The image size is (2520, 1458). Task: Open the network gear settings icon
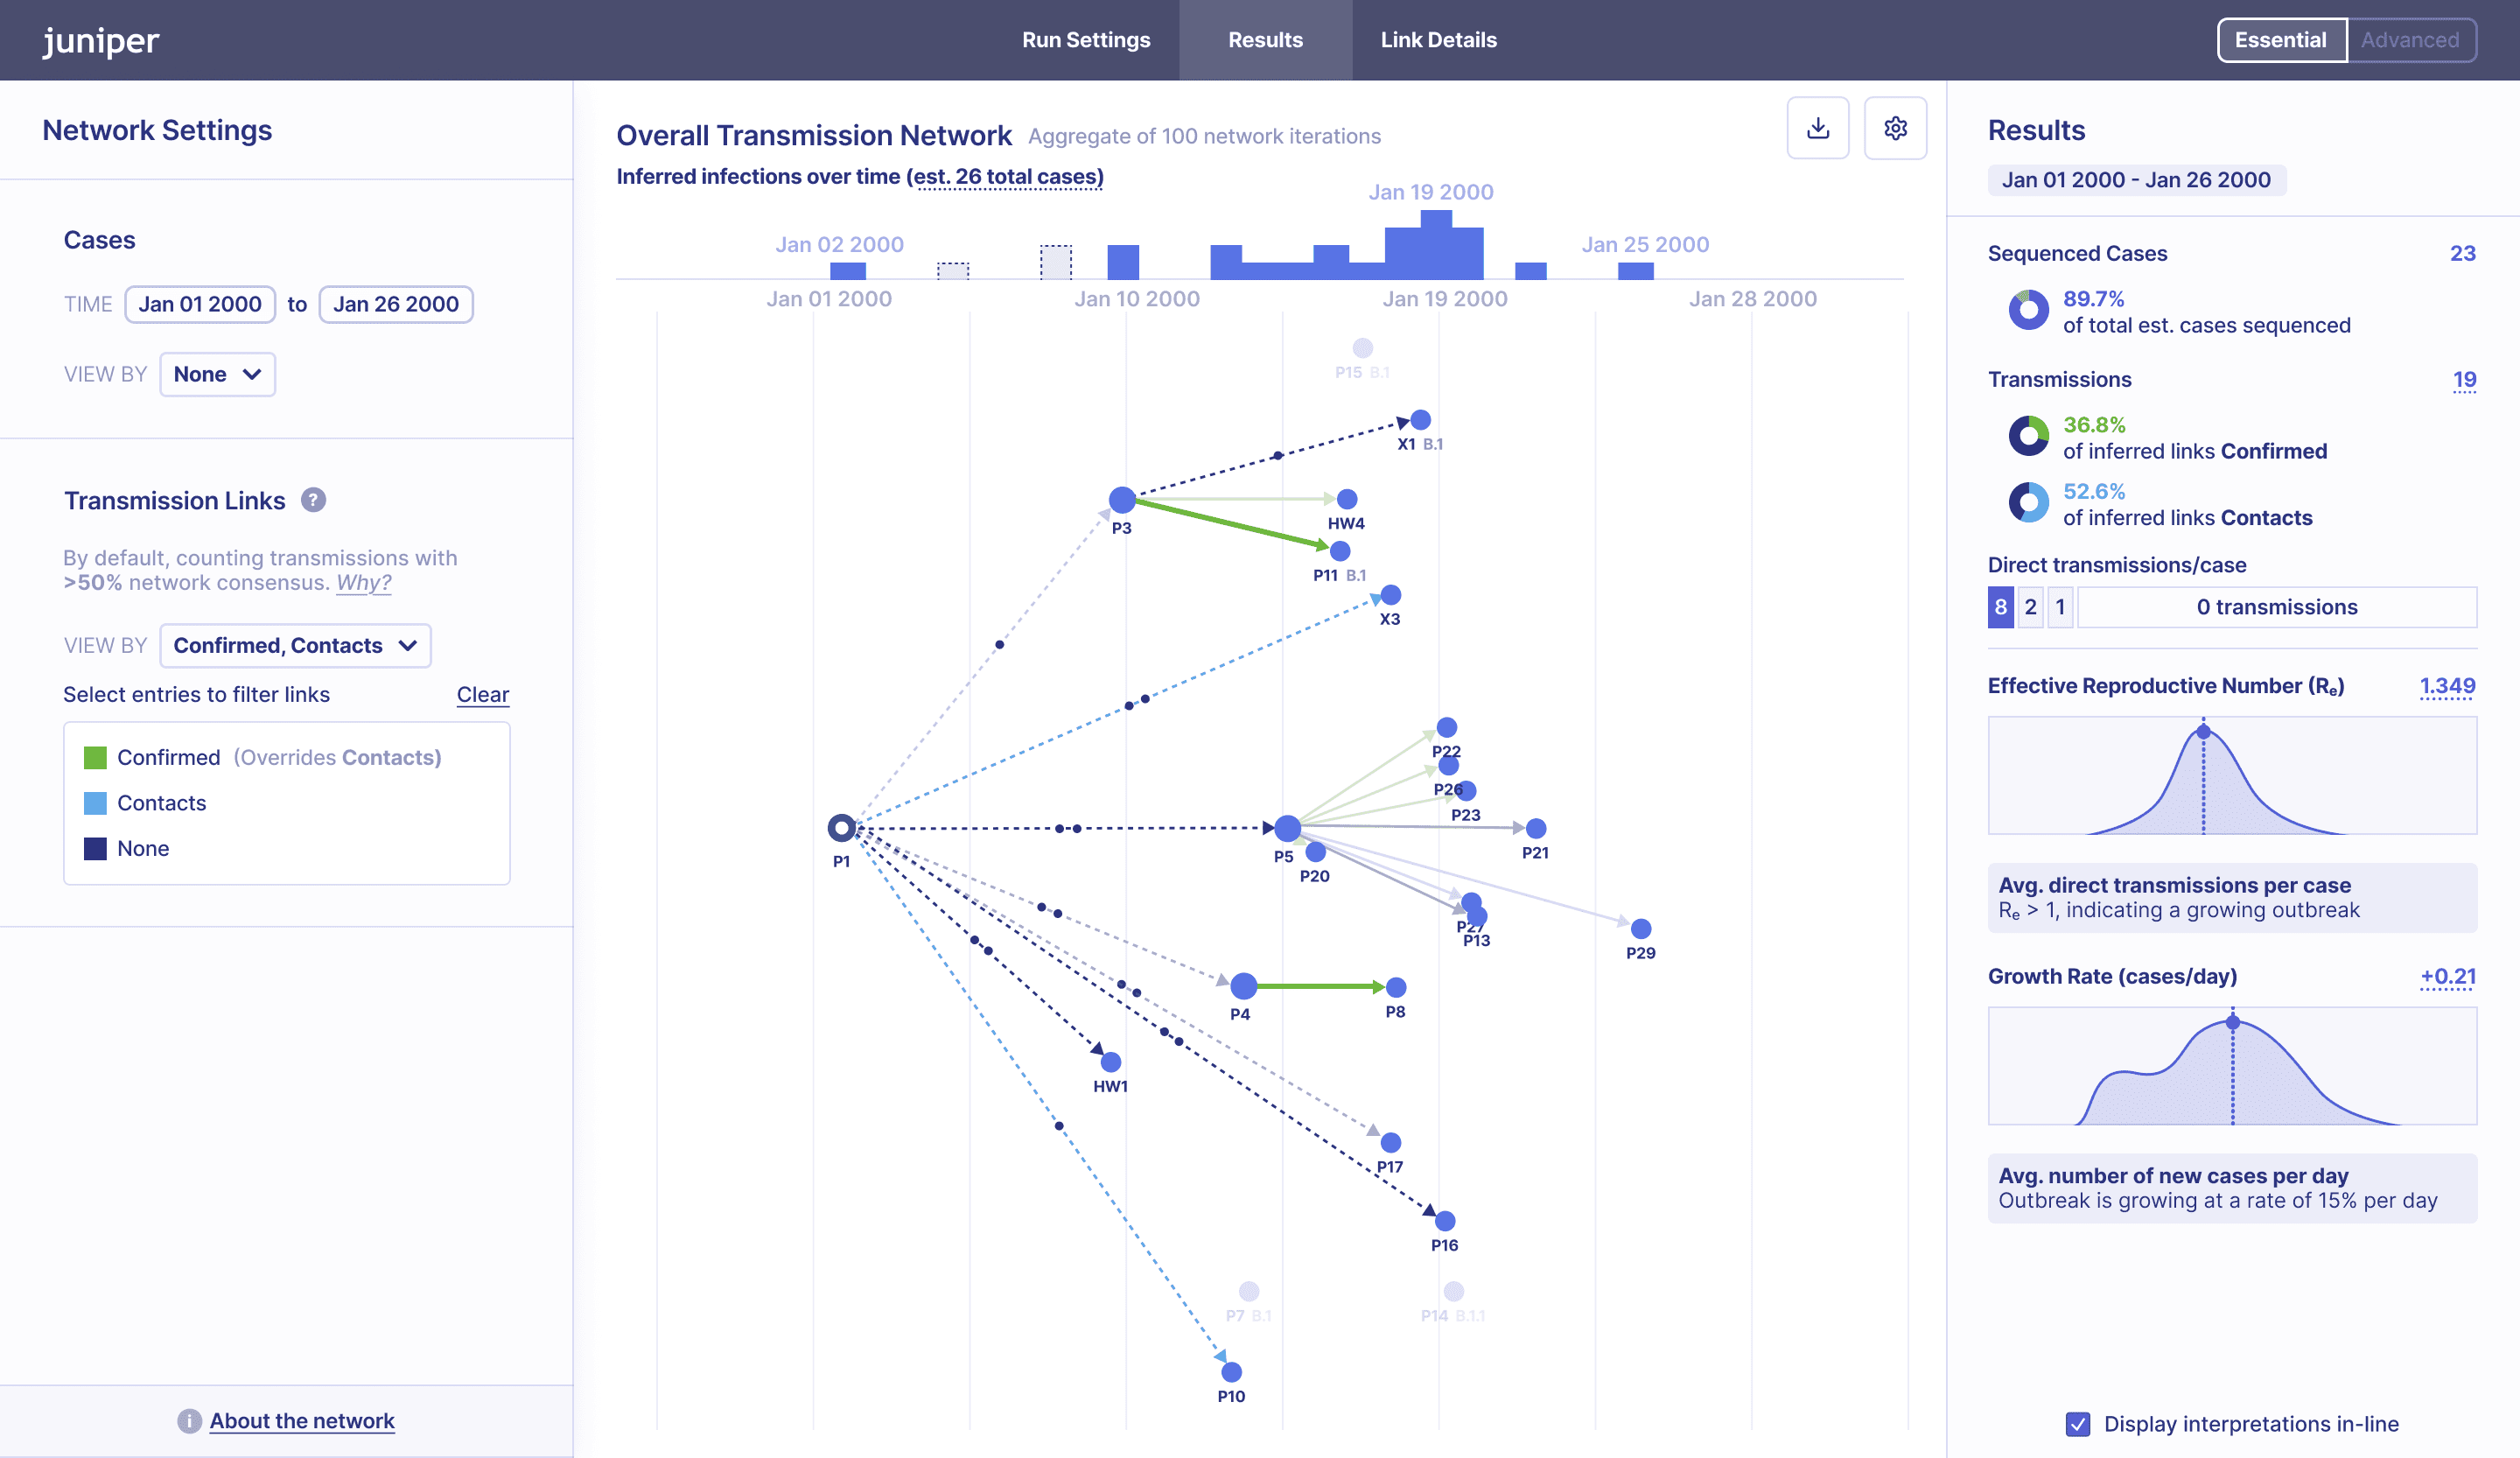[x=1895, y=128]
